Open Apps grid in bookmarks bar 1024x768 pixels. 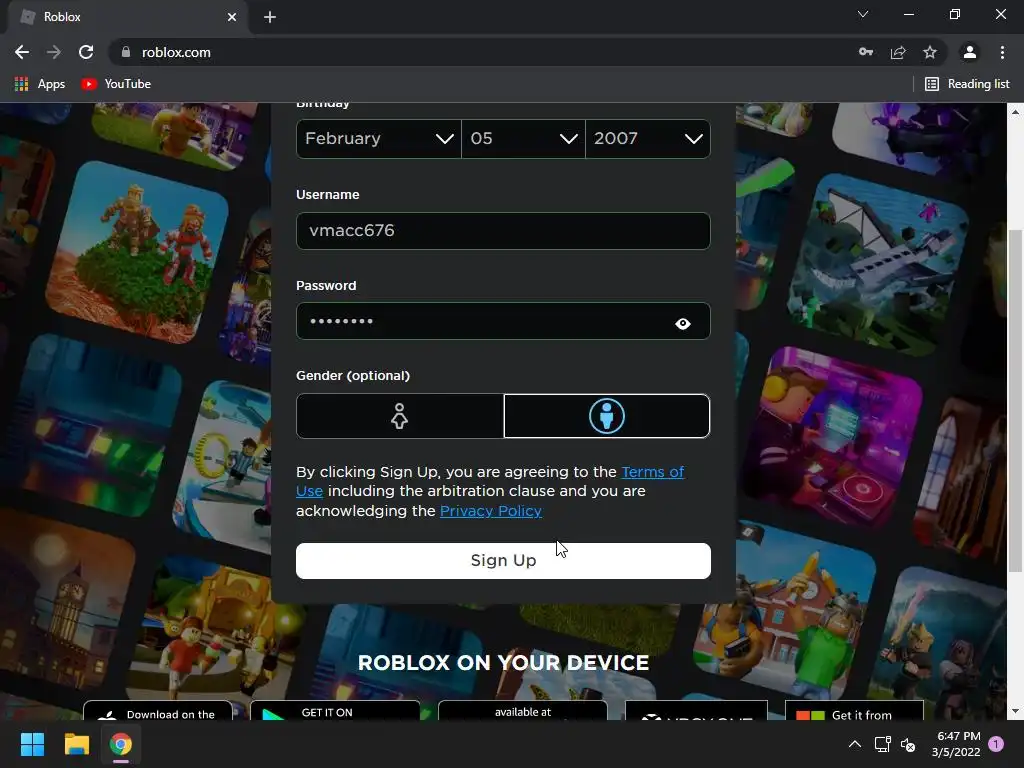click(x=39, y=84)
